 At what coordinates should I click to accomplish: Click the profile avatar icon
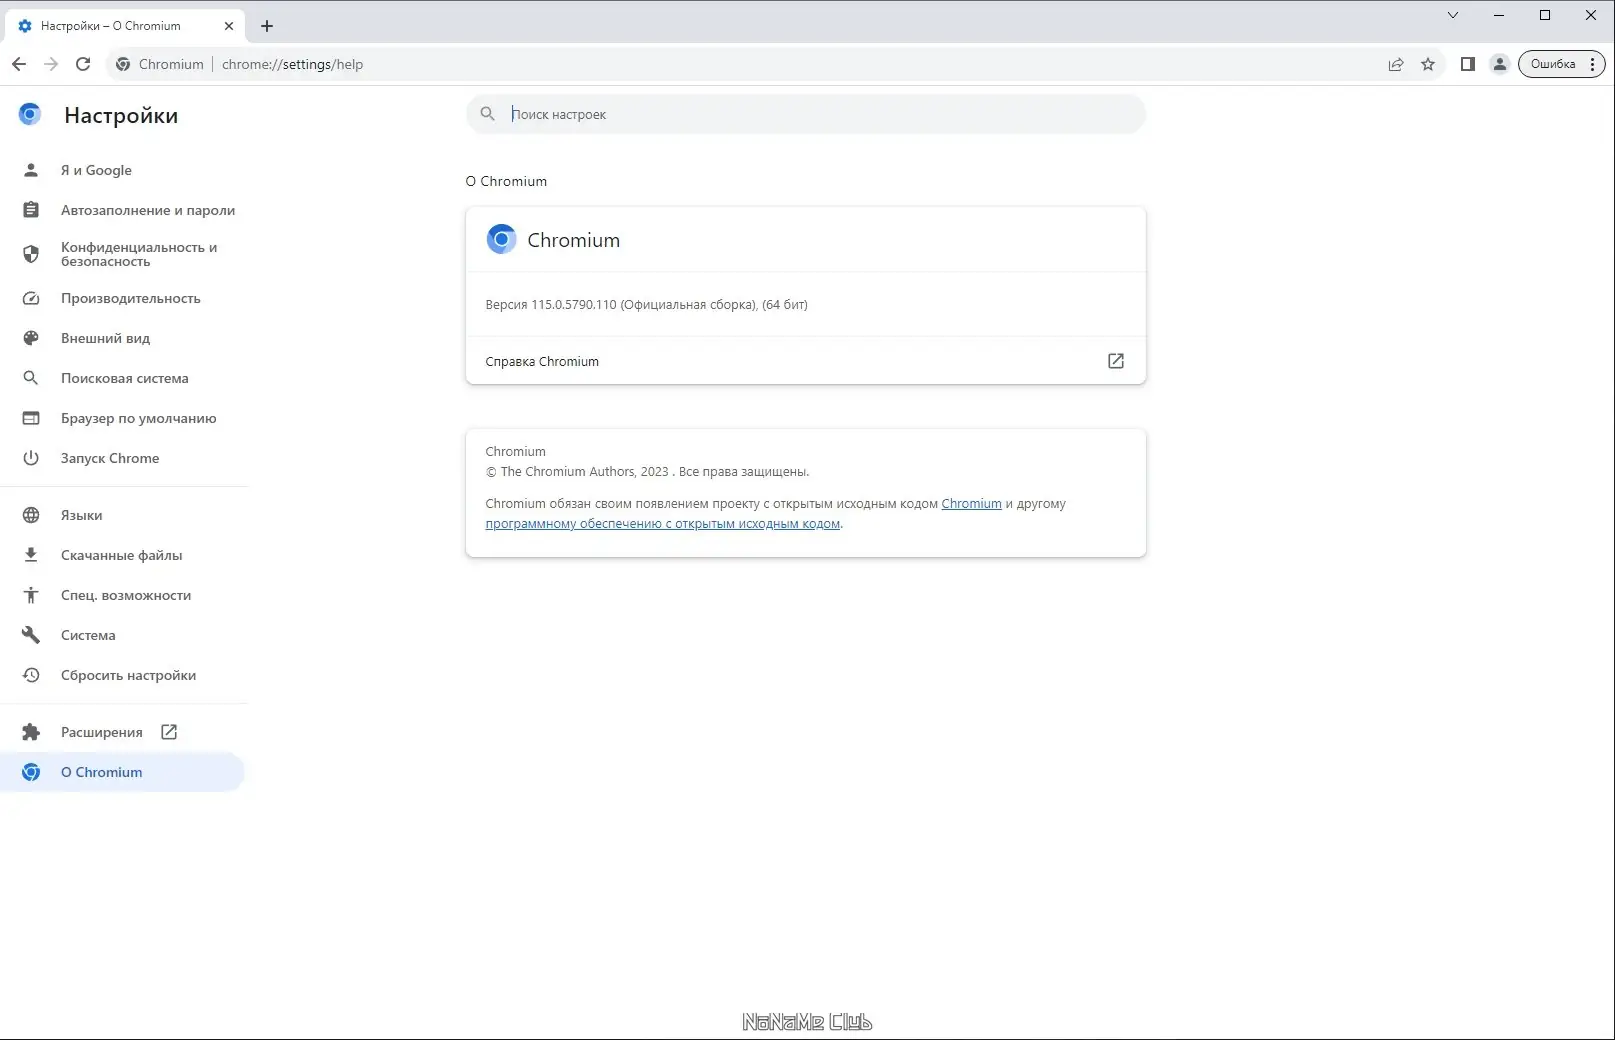coord(1499,63)
